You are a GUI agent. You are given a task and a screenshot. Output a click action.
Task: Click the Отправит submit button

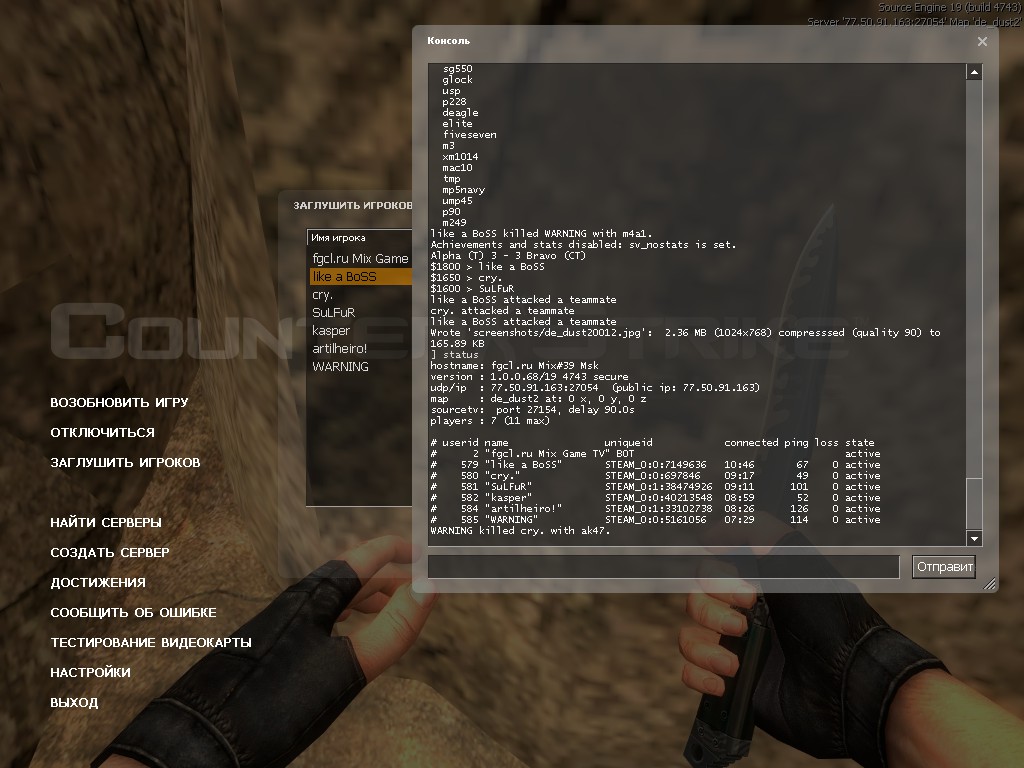(944, 566)
